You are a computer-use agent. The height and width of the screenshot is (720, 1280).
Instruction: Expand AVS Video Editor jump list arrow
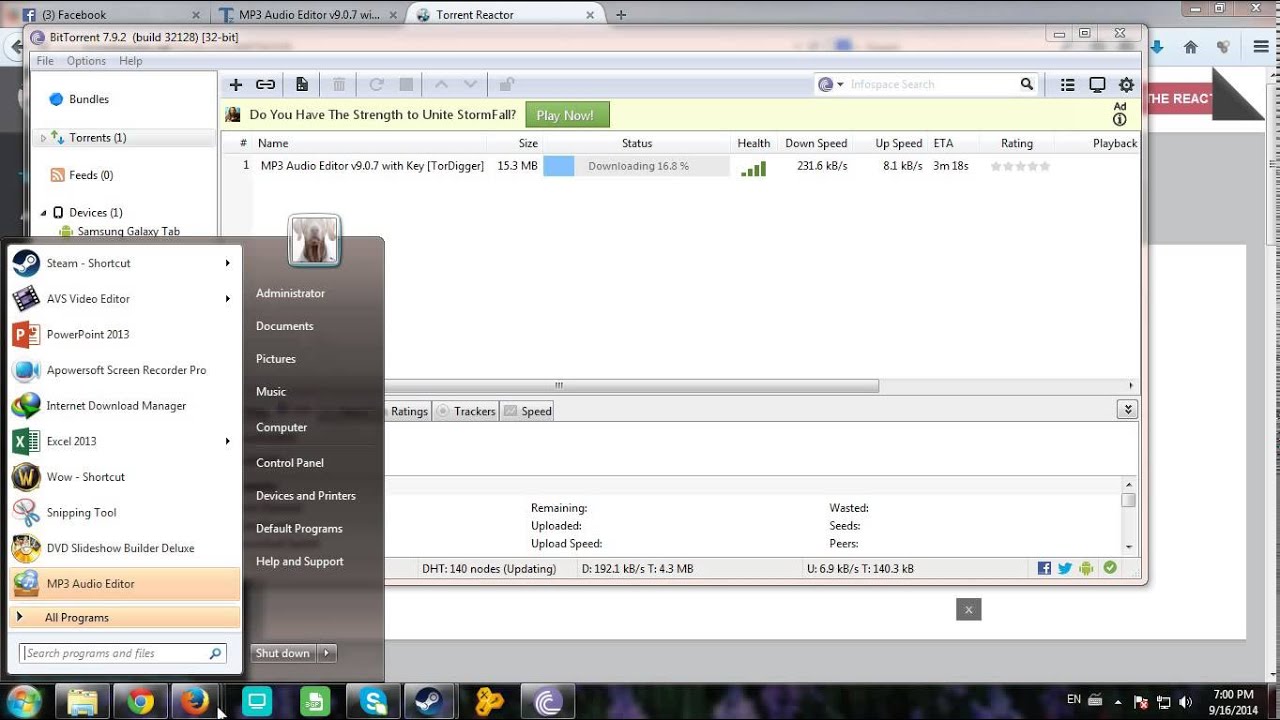tap(228, 299)
